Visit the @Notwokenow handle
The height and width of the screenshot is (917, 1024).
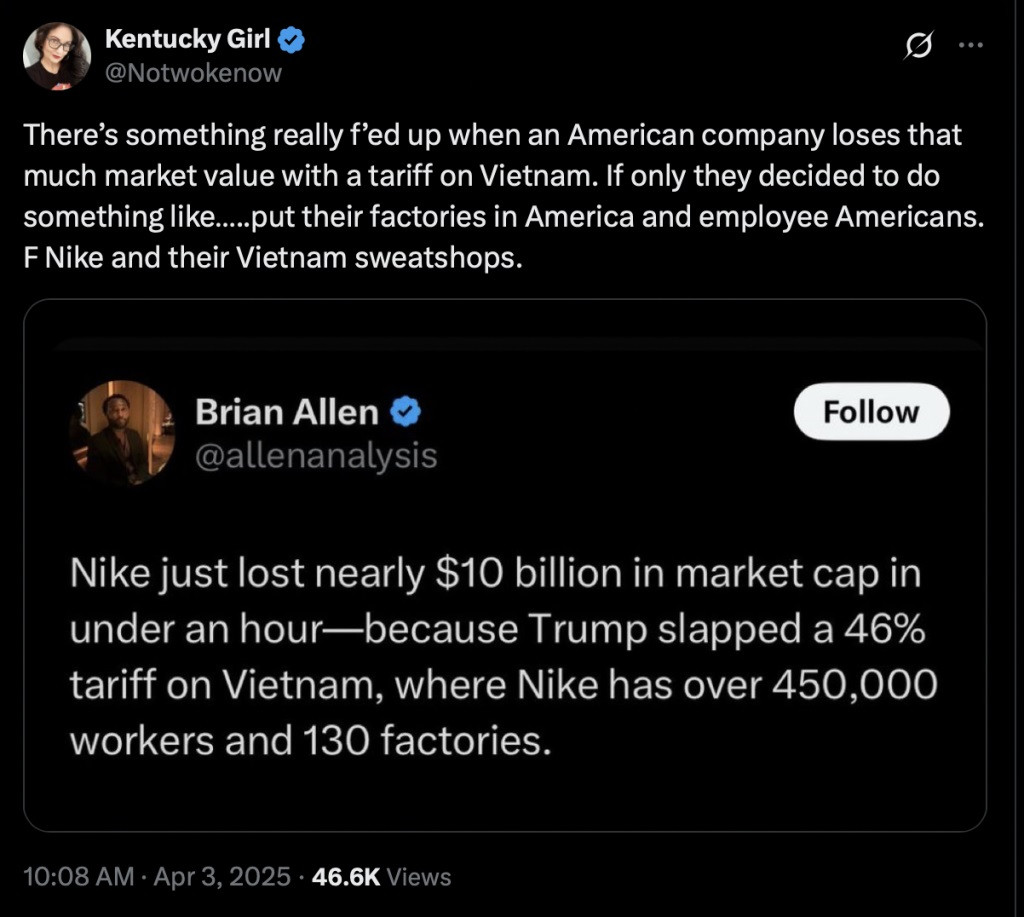point(193,73)
